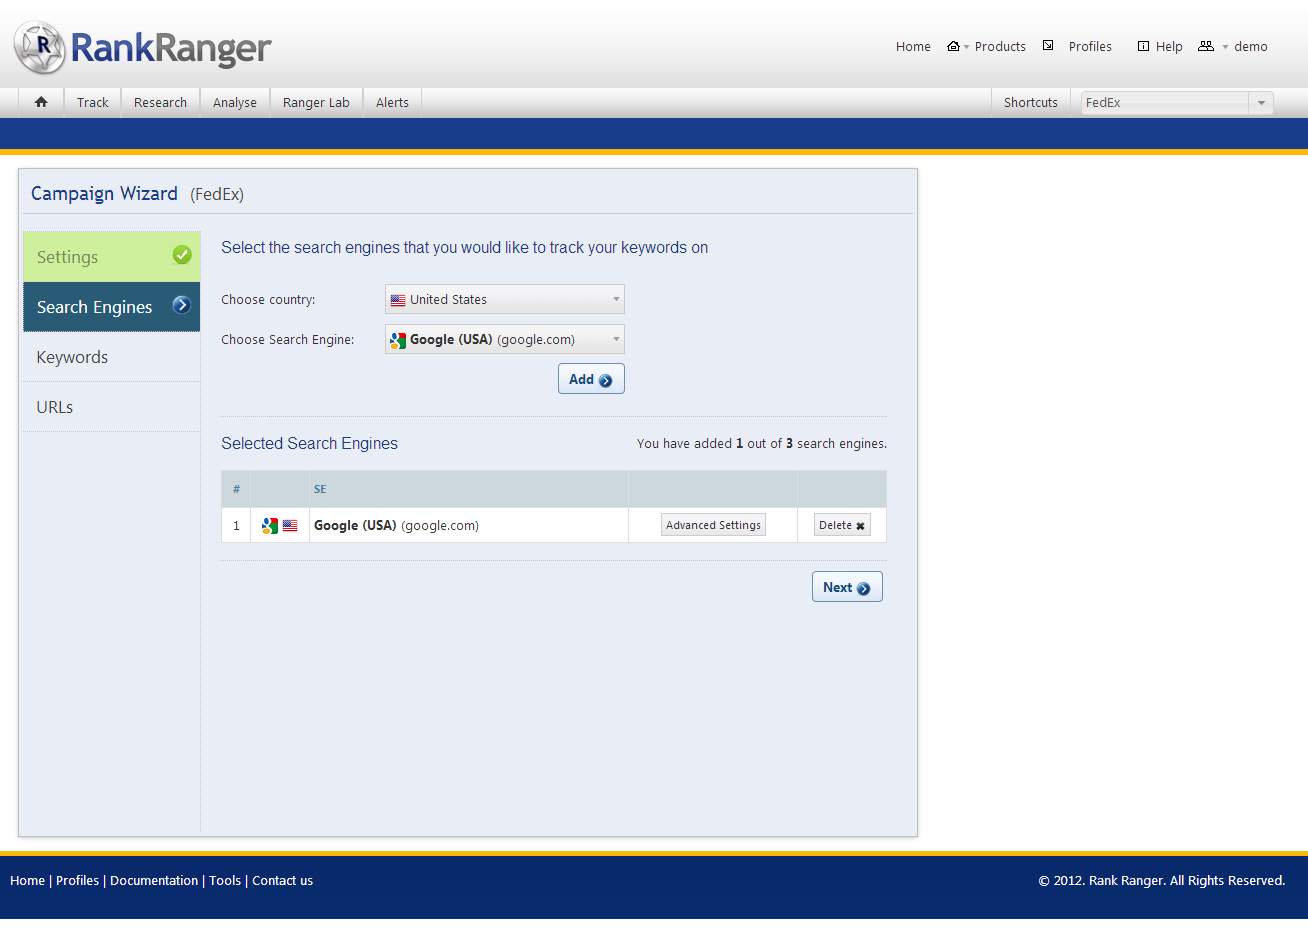
Task: Open the Alerts menu
Action: 392,102
